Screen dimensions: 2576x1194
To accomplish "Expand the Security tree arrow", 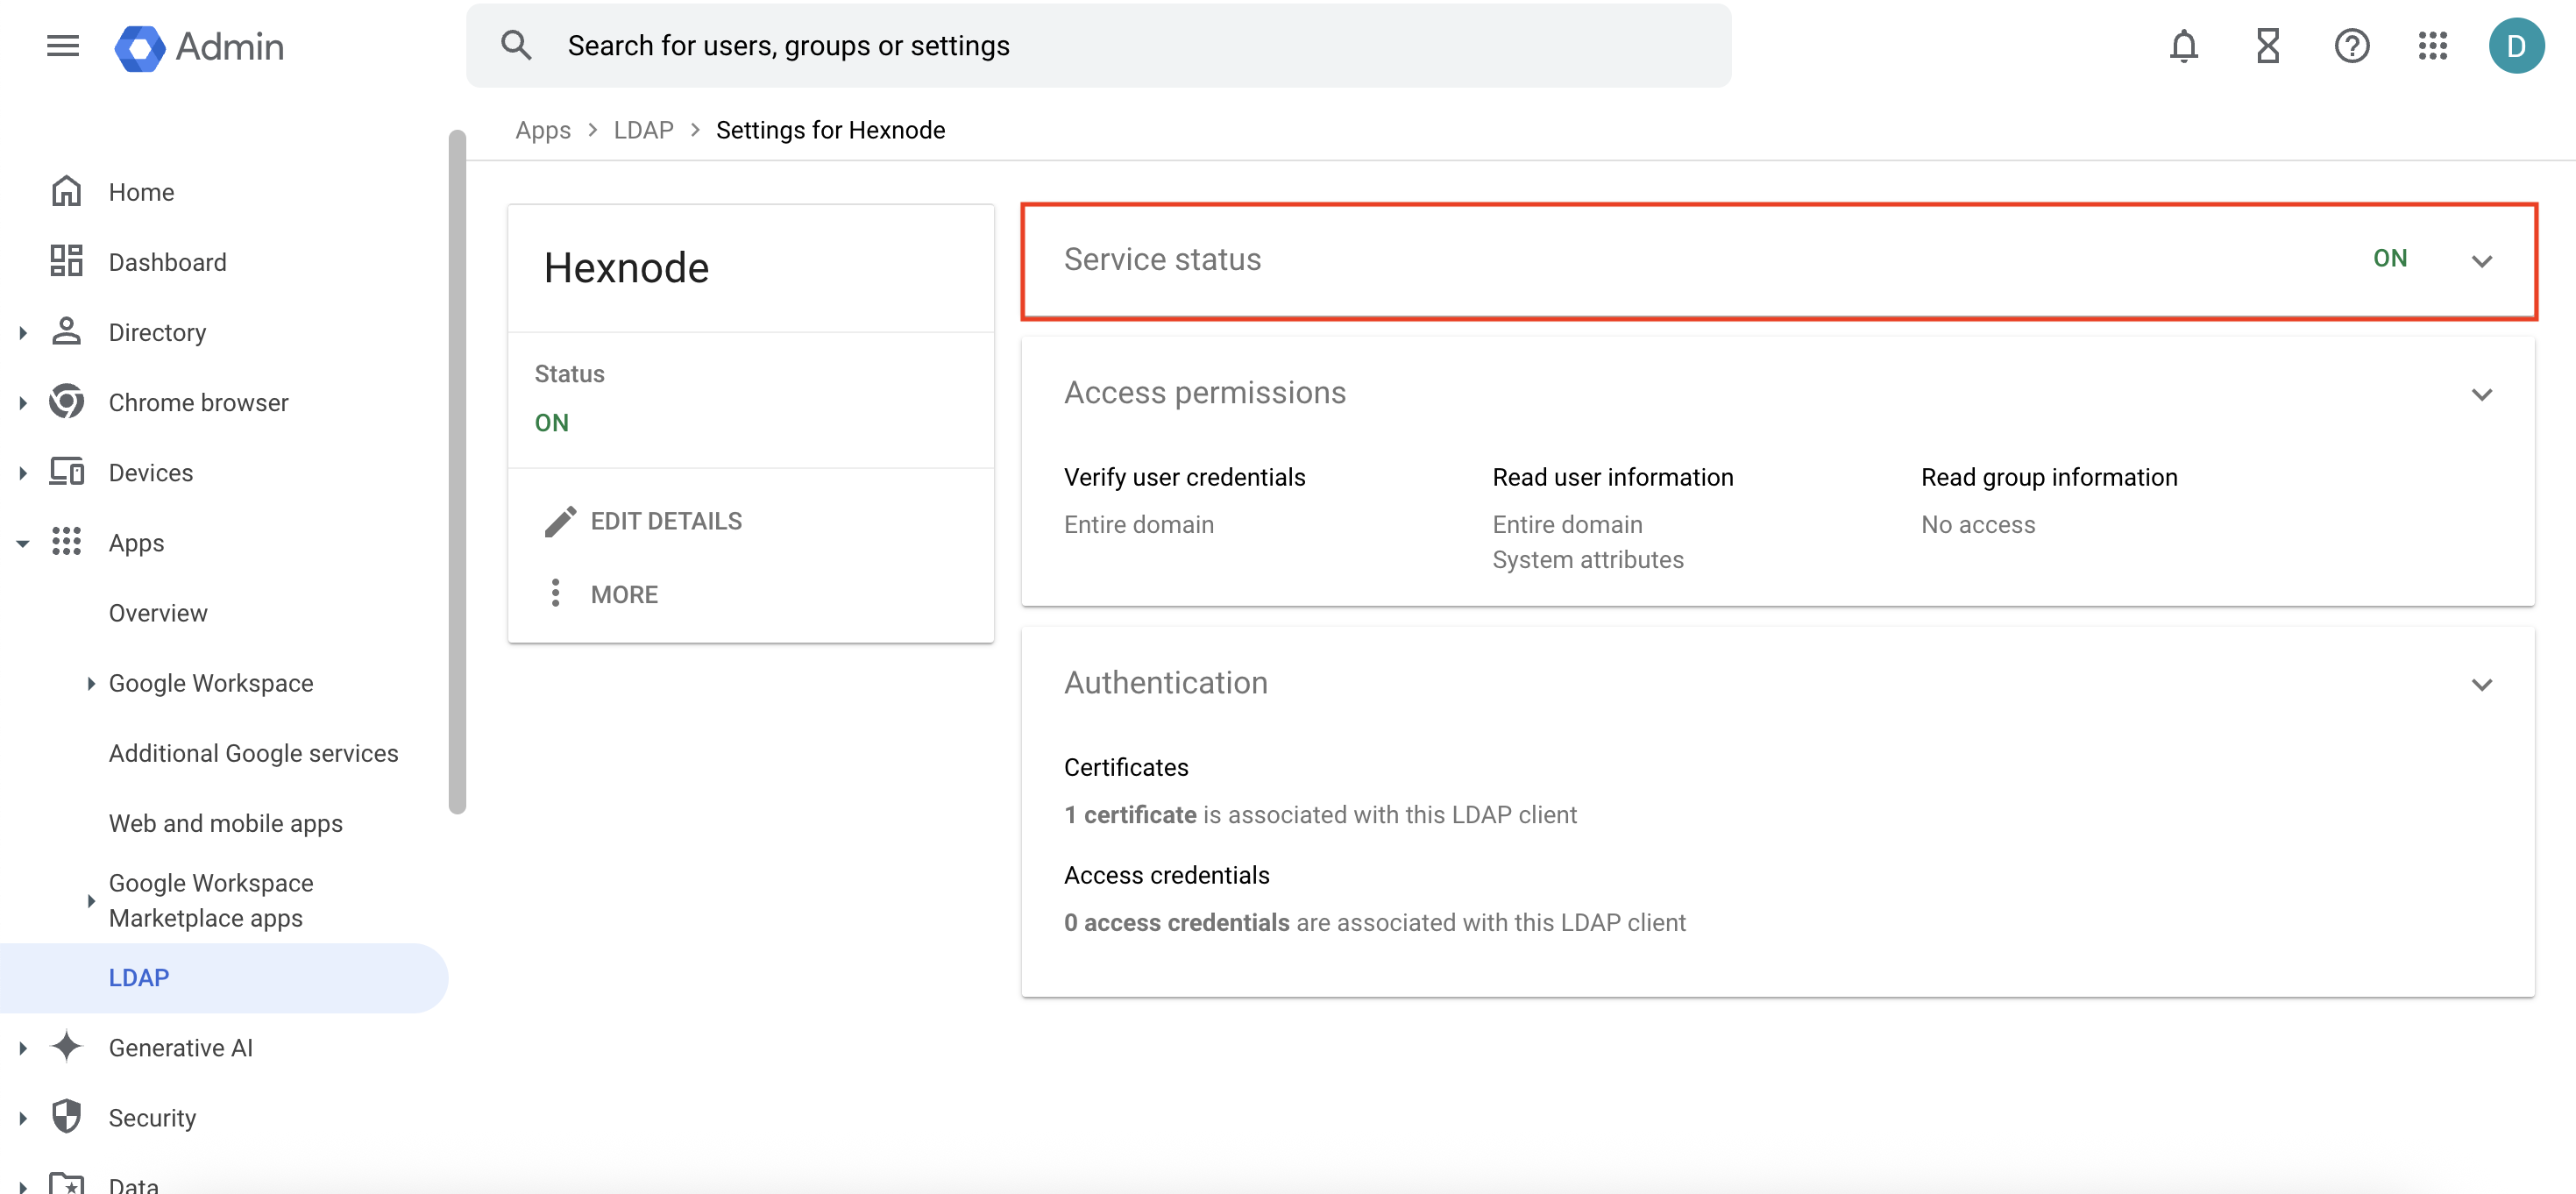I will pos(23,1117).
